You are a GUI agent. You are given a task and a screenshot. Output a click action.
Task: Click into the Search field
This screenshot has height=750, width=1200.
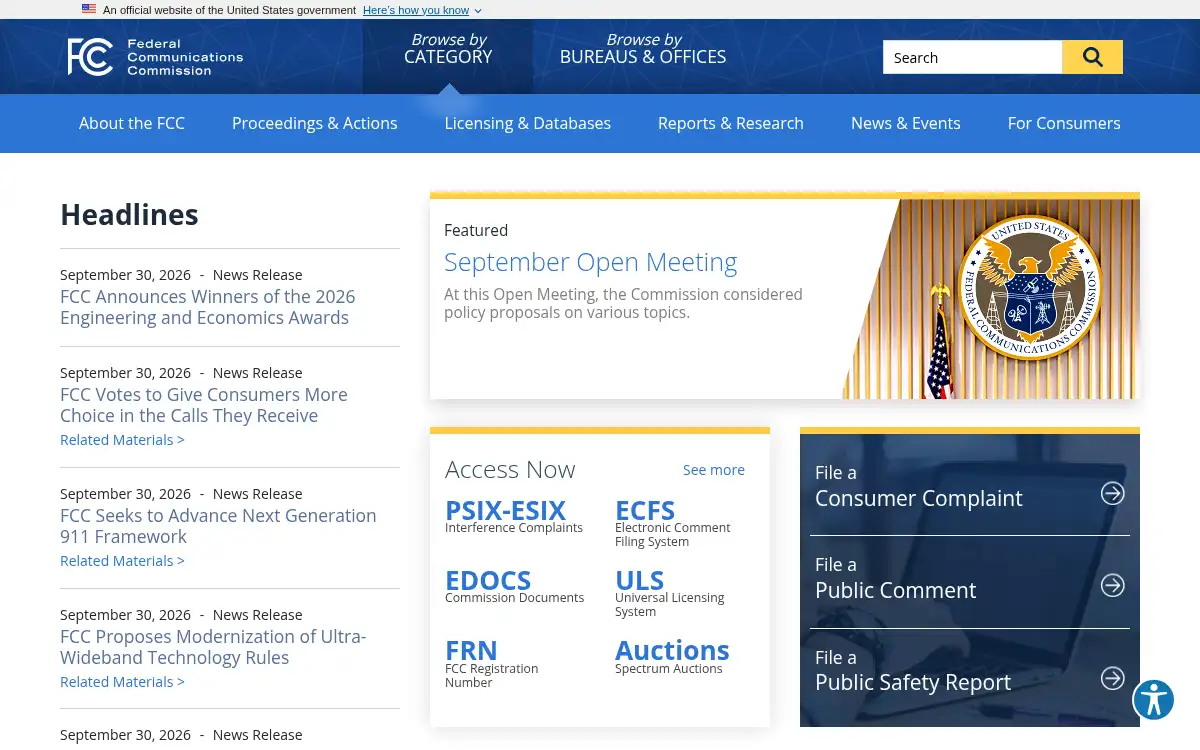click(972, 57)
